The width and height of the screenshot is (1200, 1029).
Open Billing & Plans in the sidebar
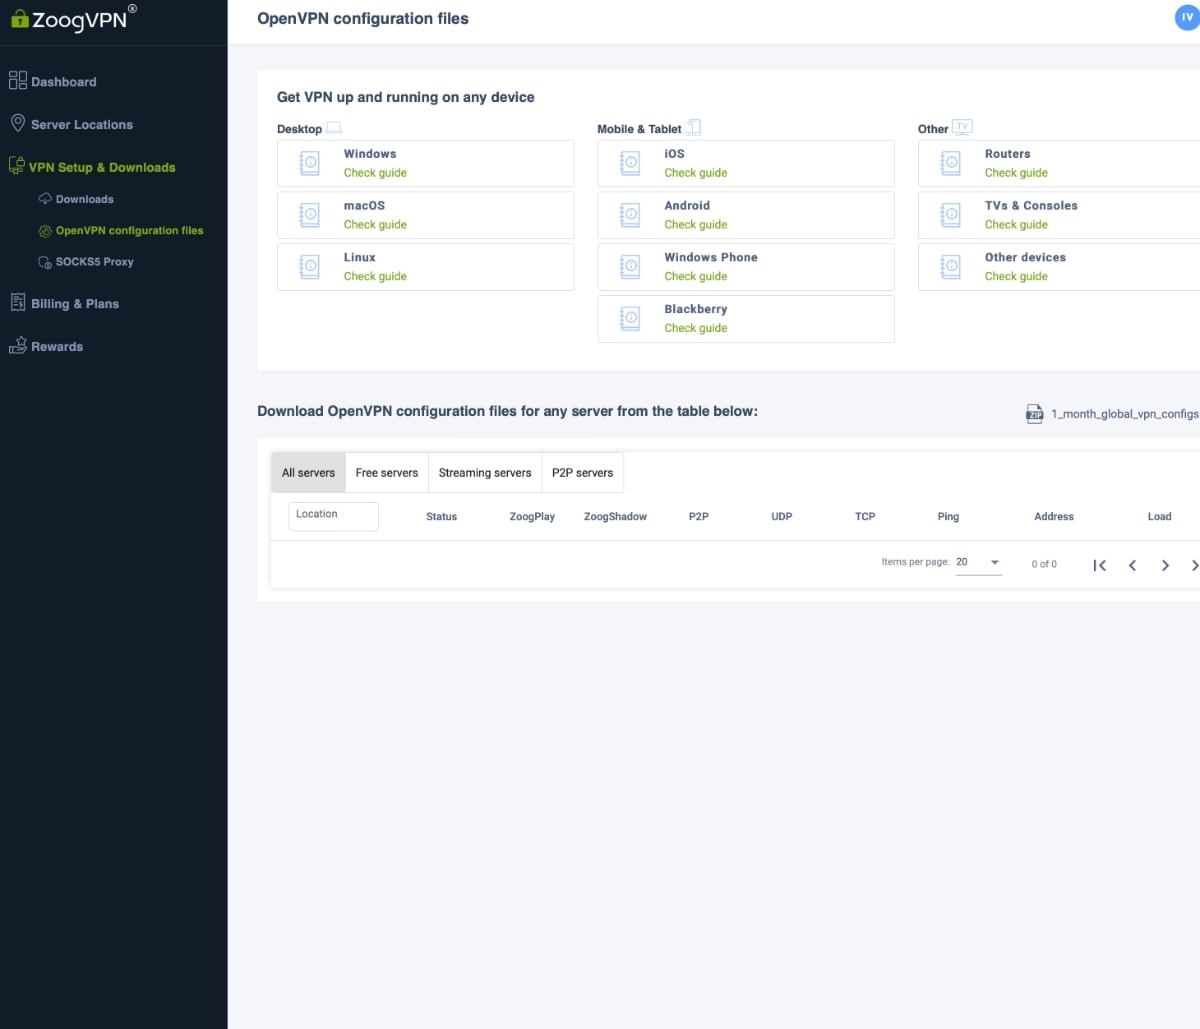coord(75,304)
